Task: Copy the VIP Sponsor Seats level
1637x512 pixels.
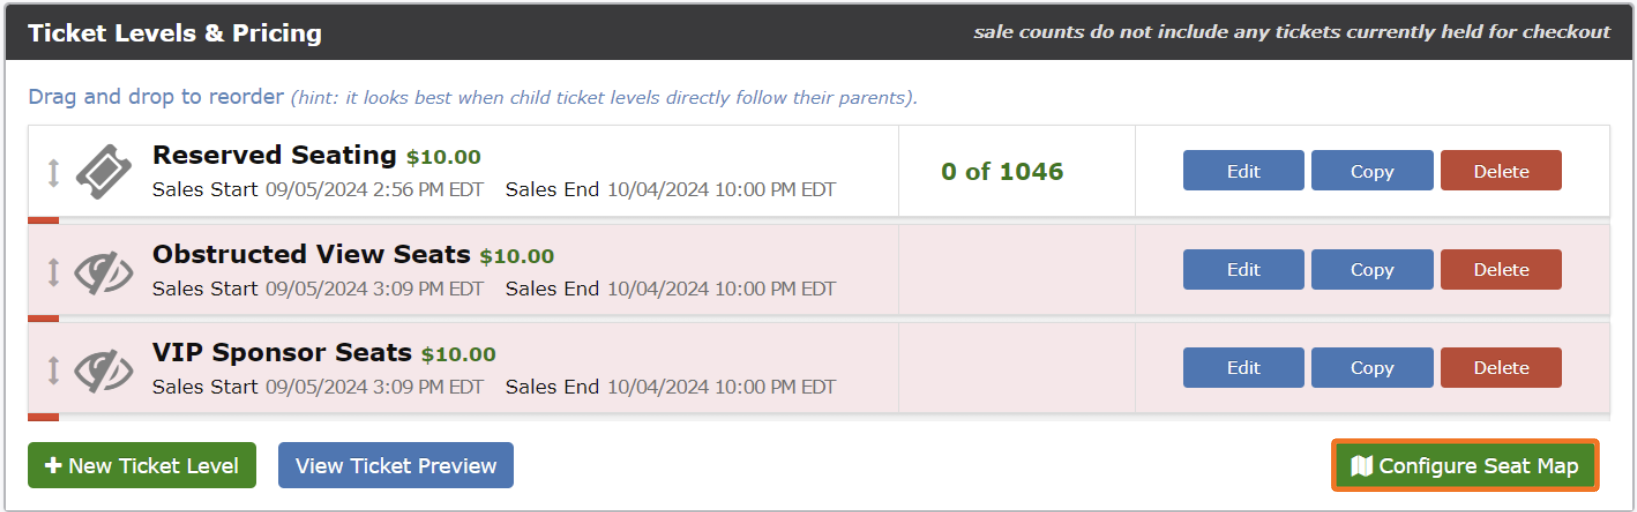Action: coord(1371,367)
